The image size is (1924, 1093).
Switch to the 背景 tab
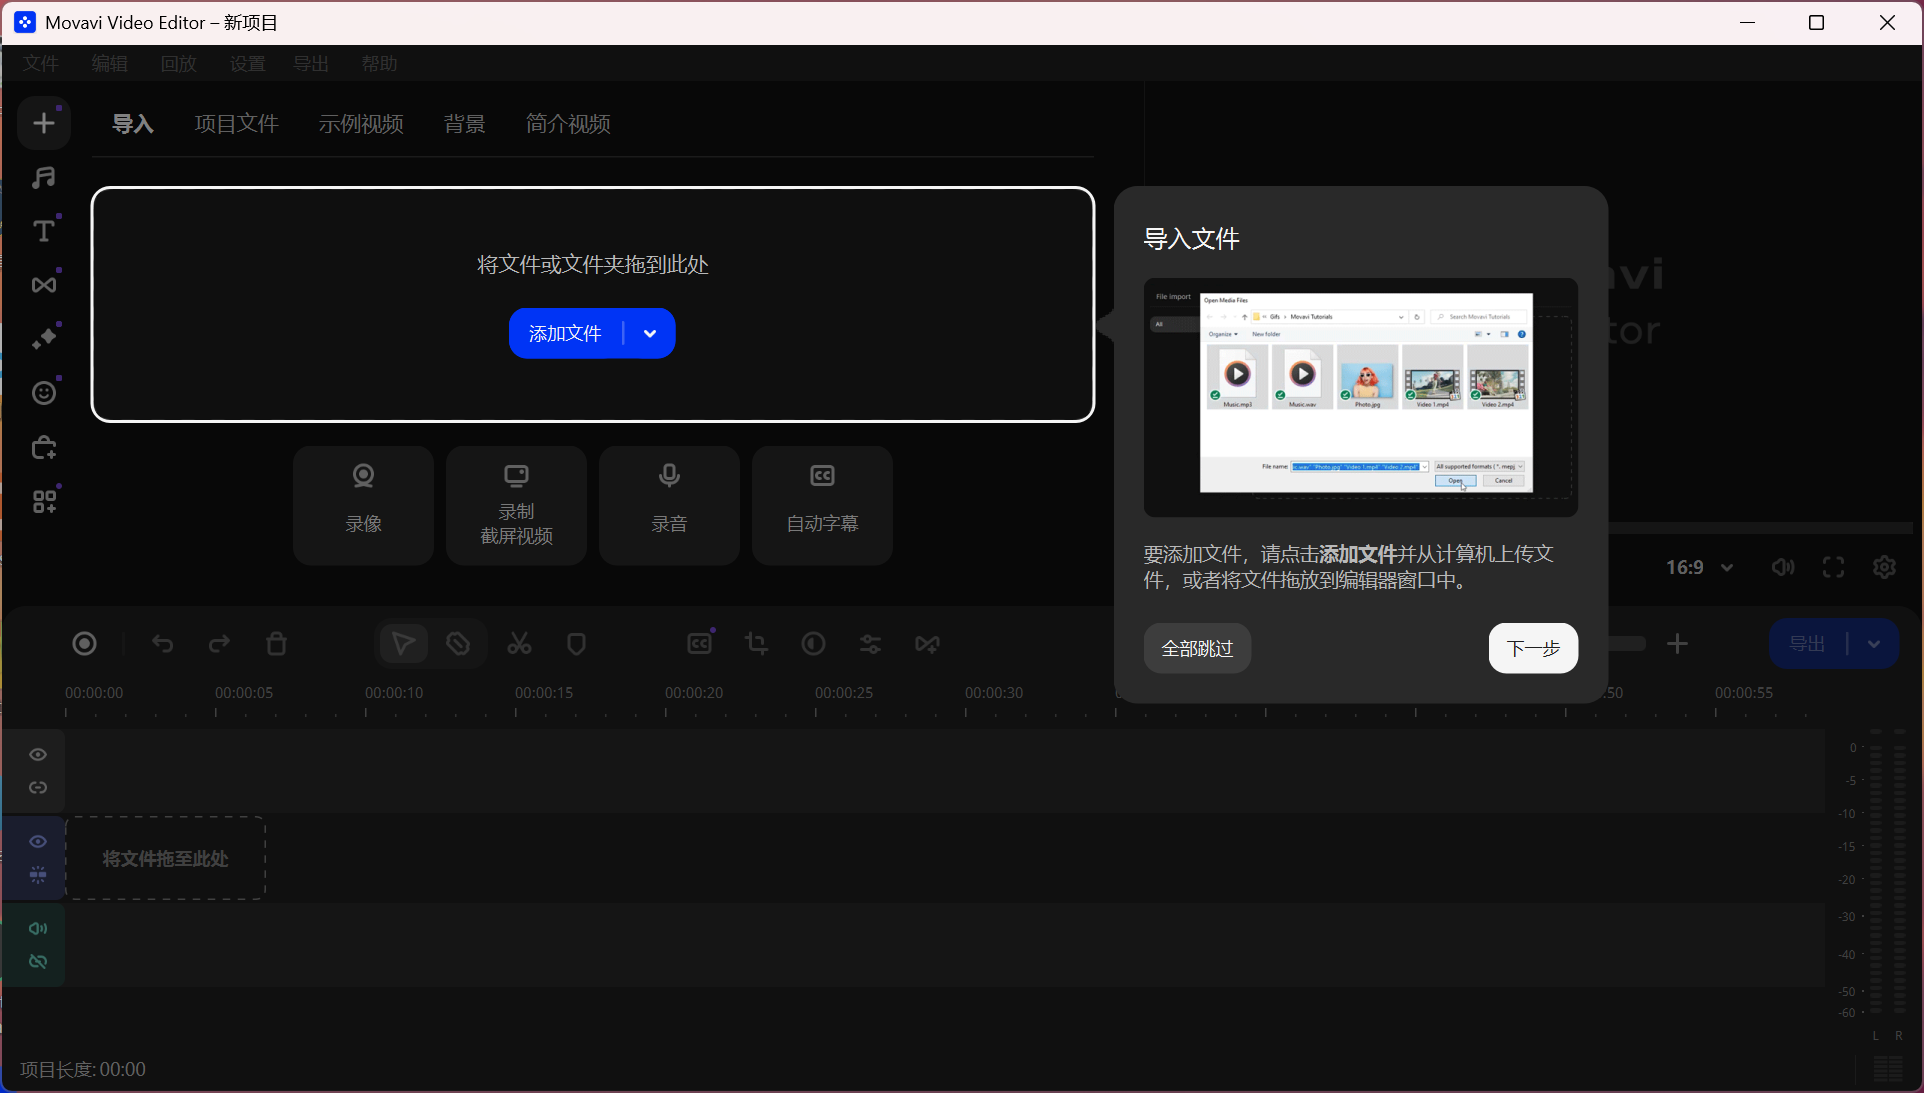465,124
